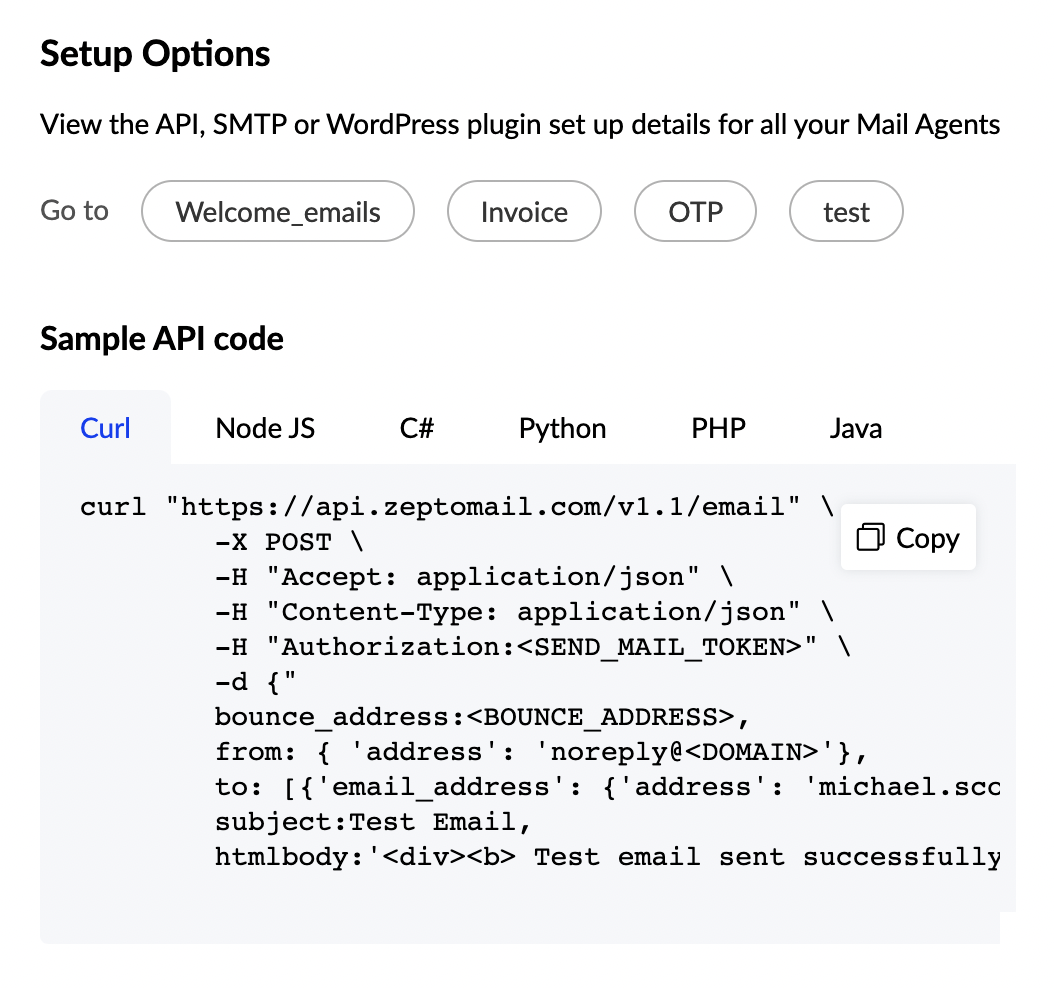The width and height of the screenshot is (1054, 988).
Task: Select the Java code sample tab
Action: (855, 427)
